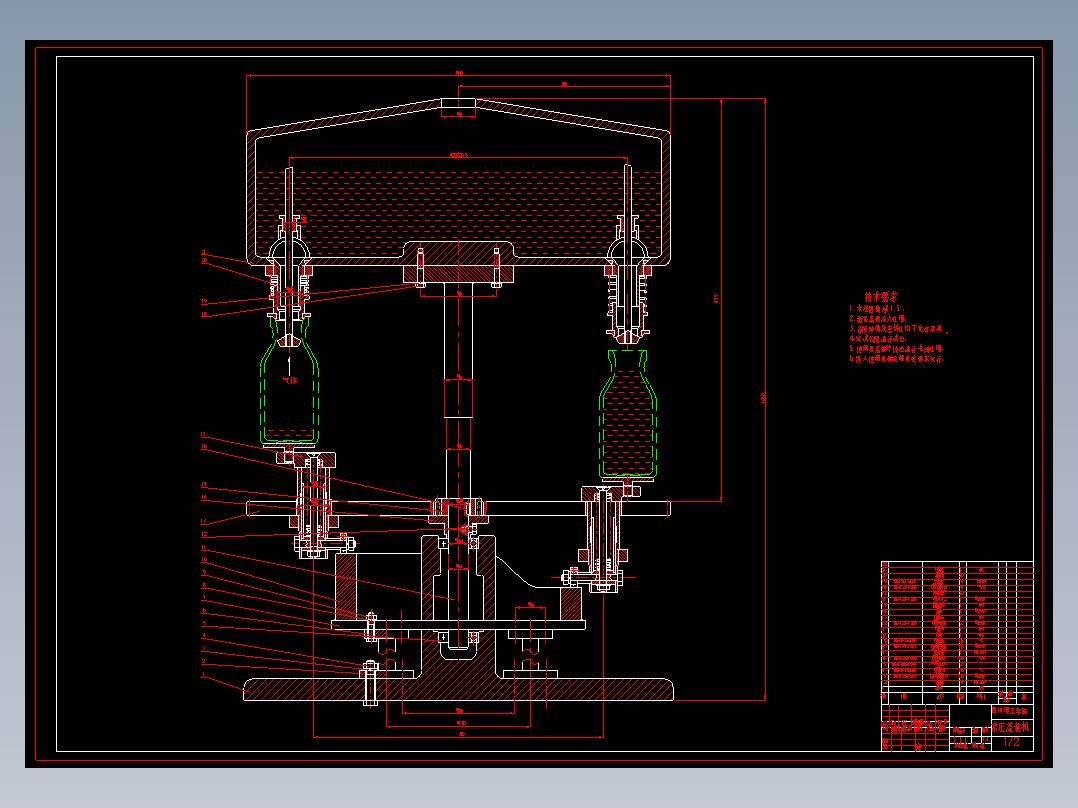Select technical requirement line numbered 2
1078x808 pixels.
pos(878,318)
